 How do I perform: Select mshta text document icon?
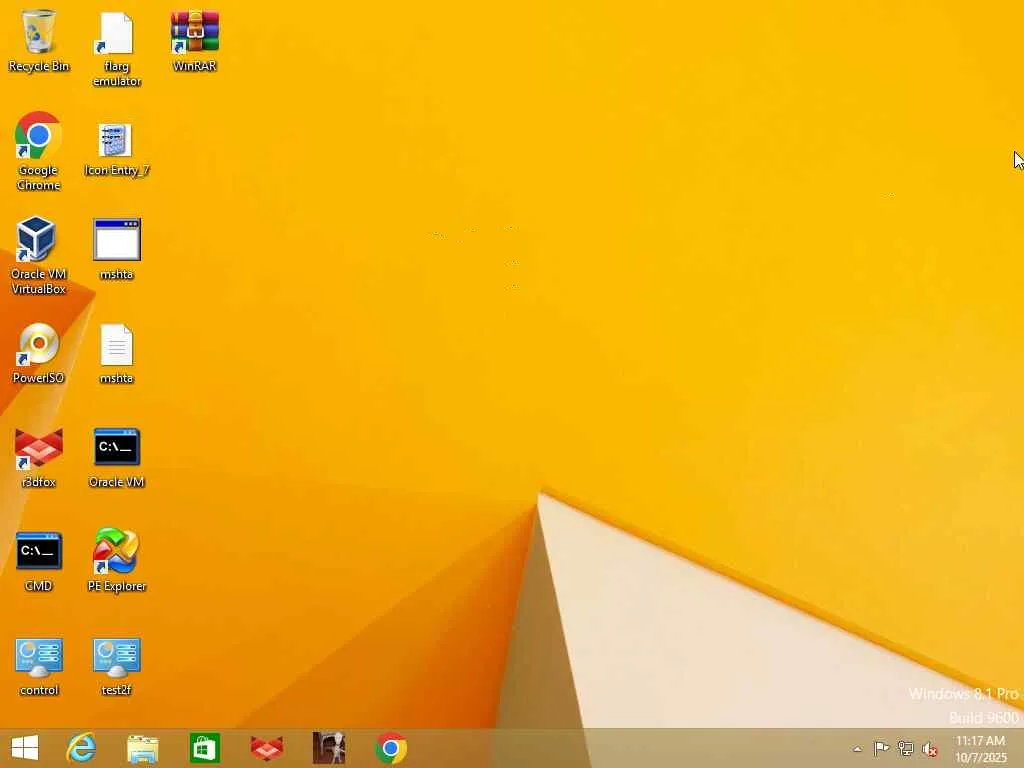[x=116, y=353]
